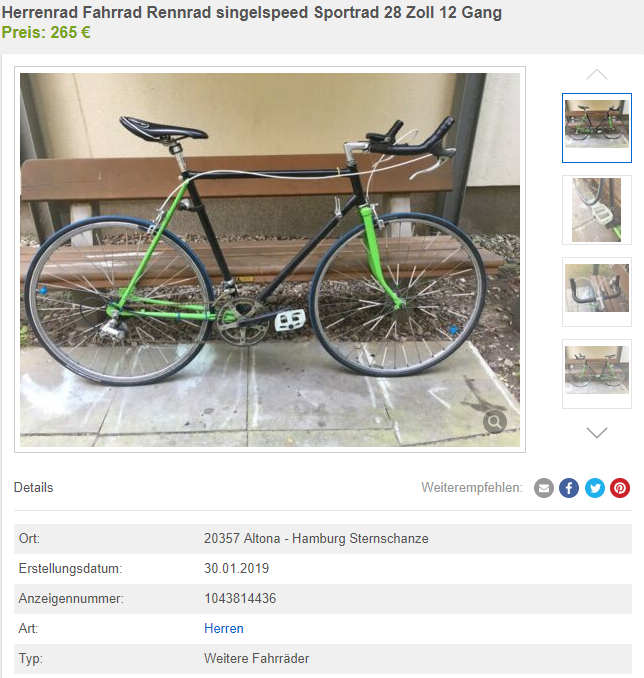Show previous thumbnails with up chevron

click(x=597, y=75)
